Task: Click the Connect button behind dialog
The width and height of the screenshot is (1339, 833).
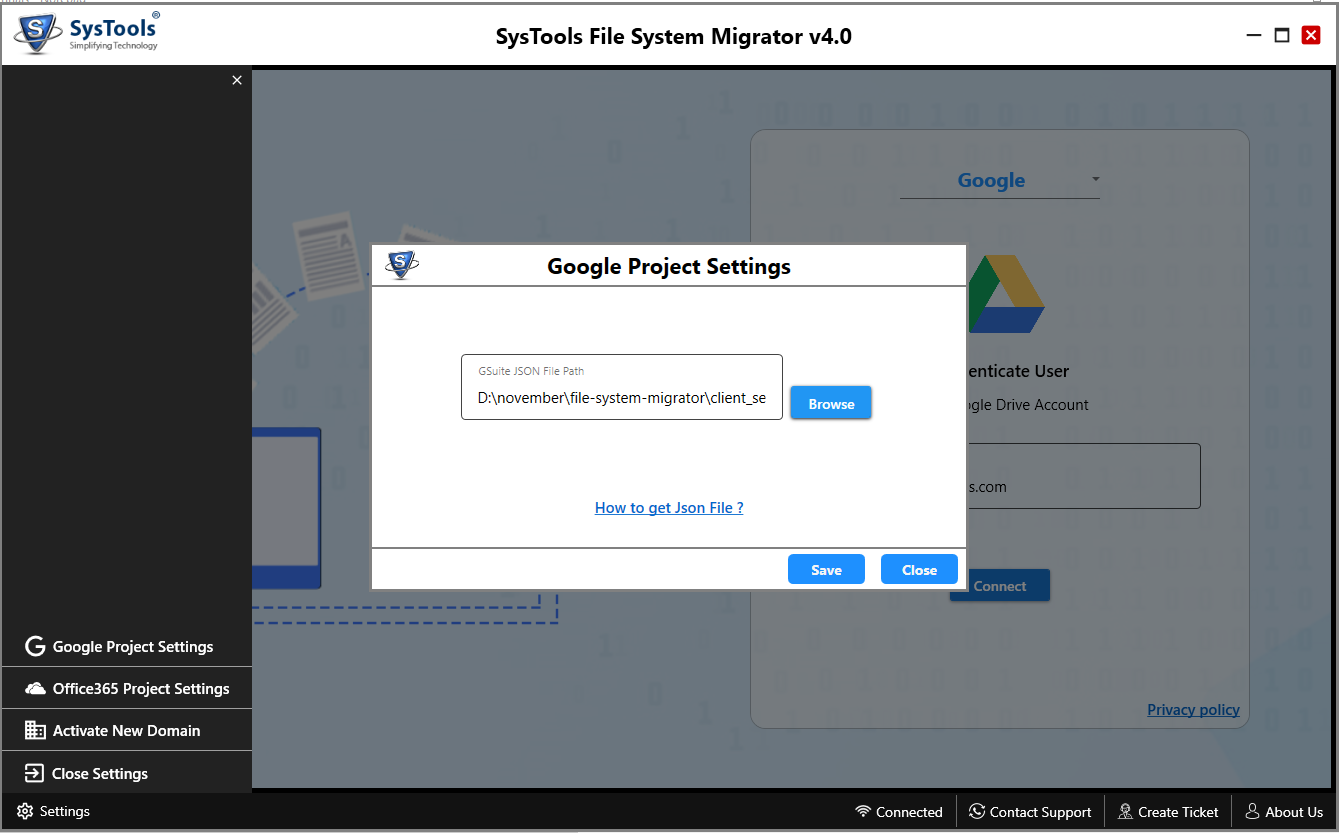Action: [1000, 586]
